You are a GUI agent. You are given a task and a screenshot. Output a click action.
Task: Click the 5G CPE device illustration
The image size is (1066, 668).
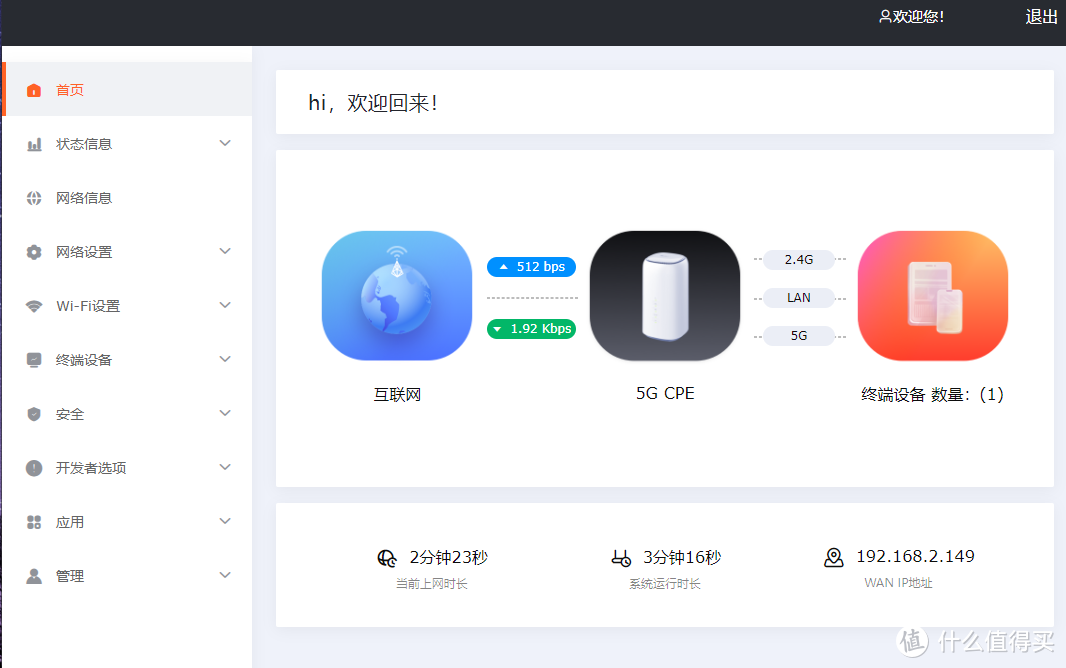click(x=664, y=295)
